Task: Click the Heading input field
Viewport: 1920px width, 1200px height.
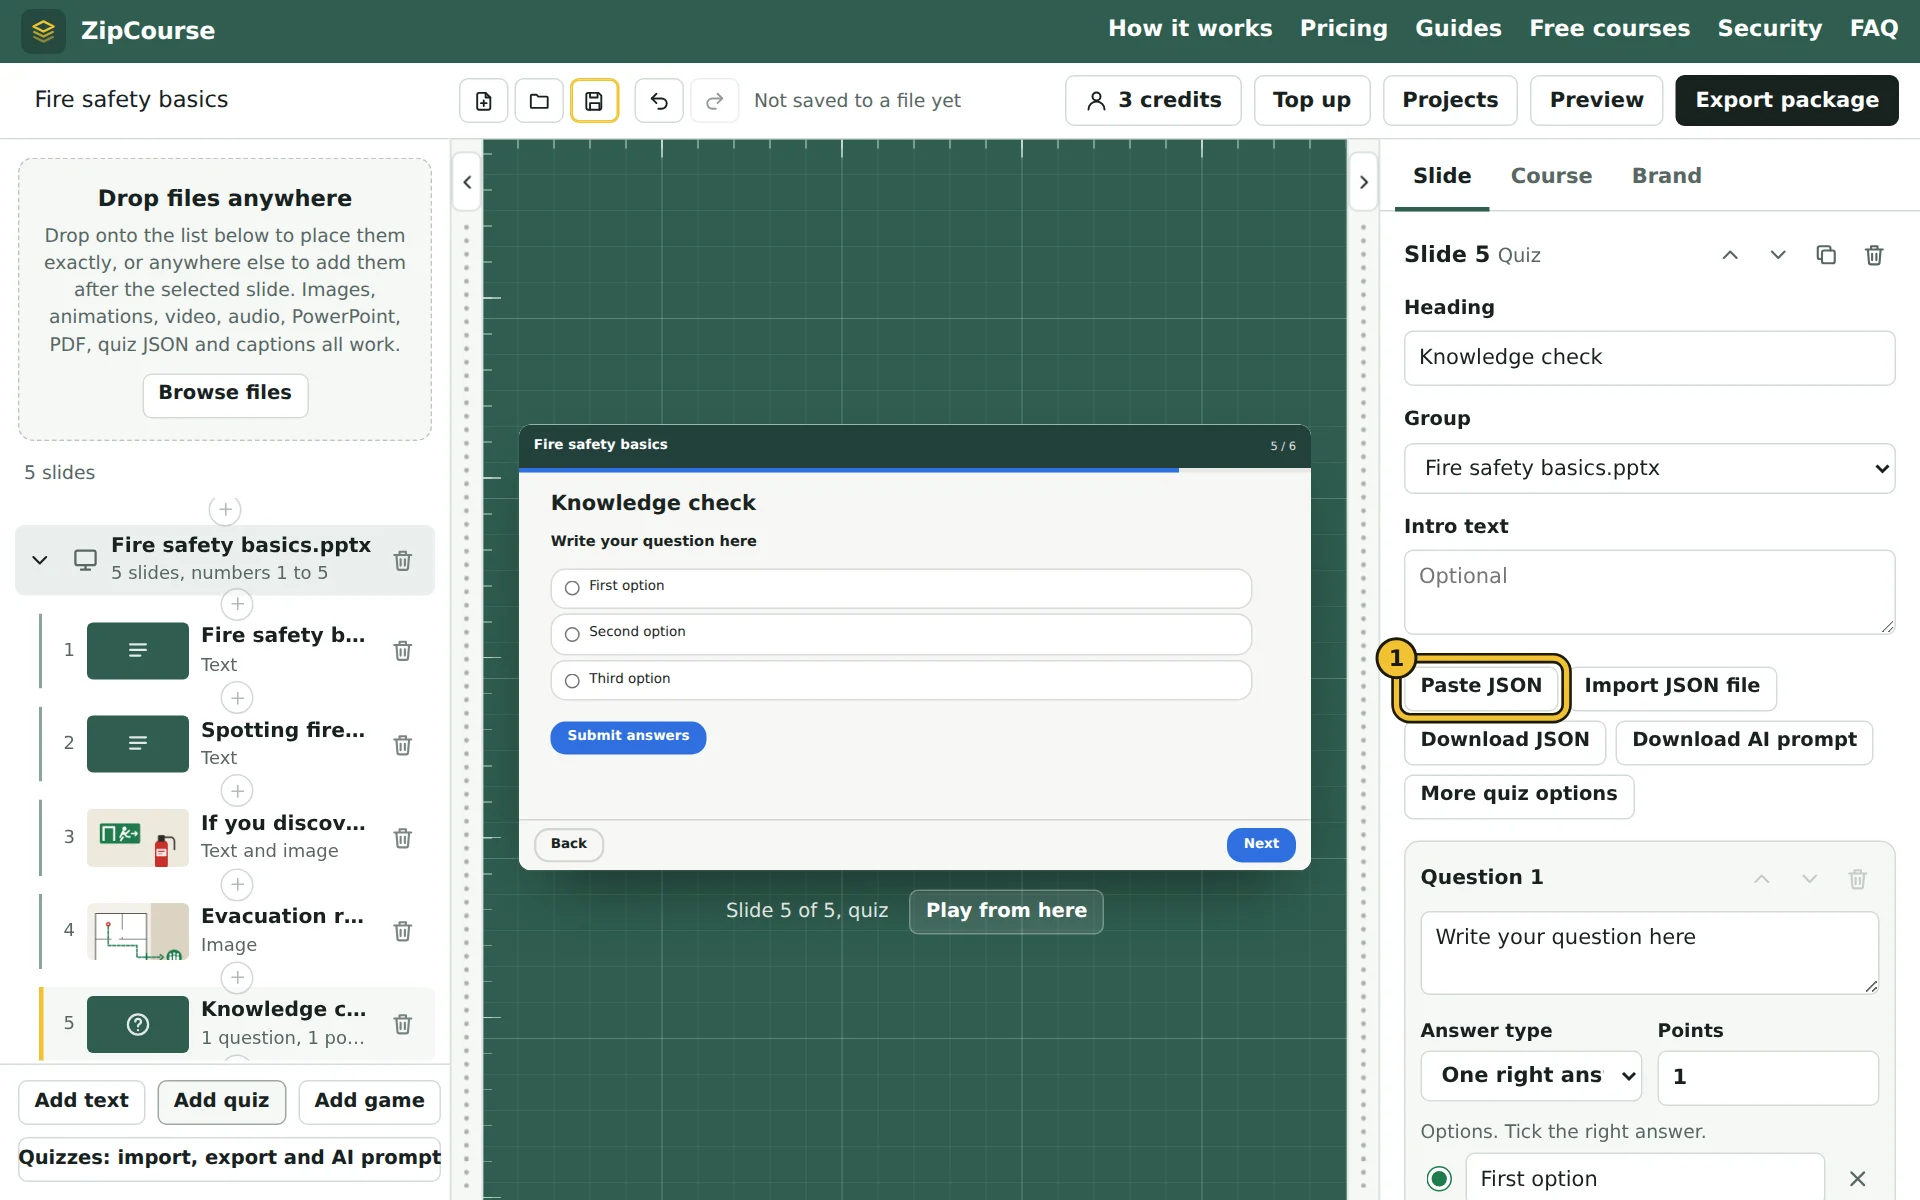Action: click(x=1649, y=358)
